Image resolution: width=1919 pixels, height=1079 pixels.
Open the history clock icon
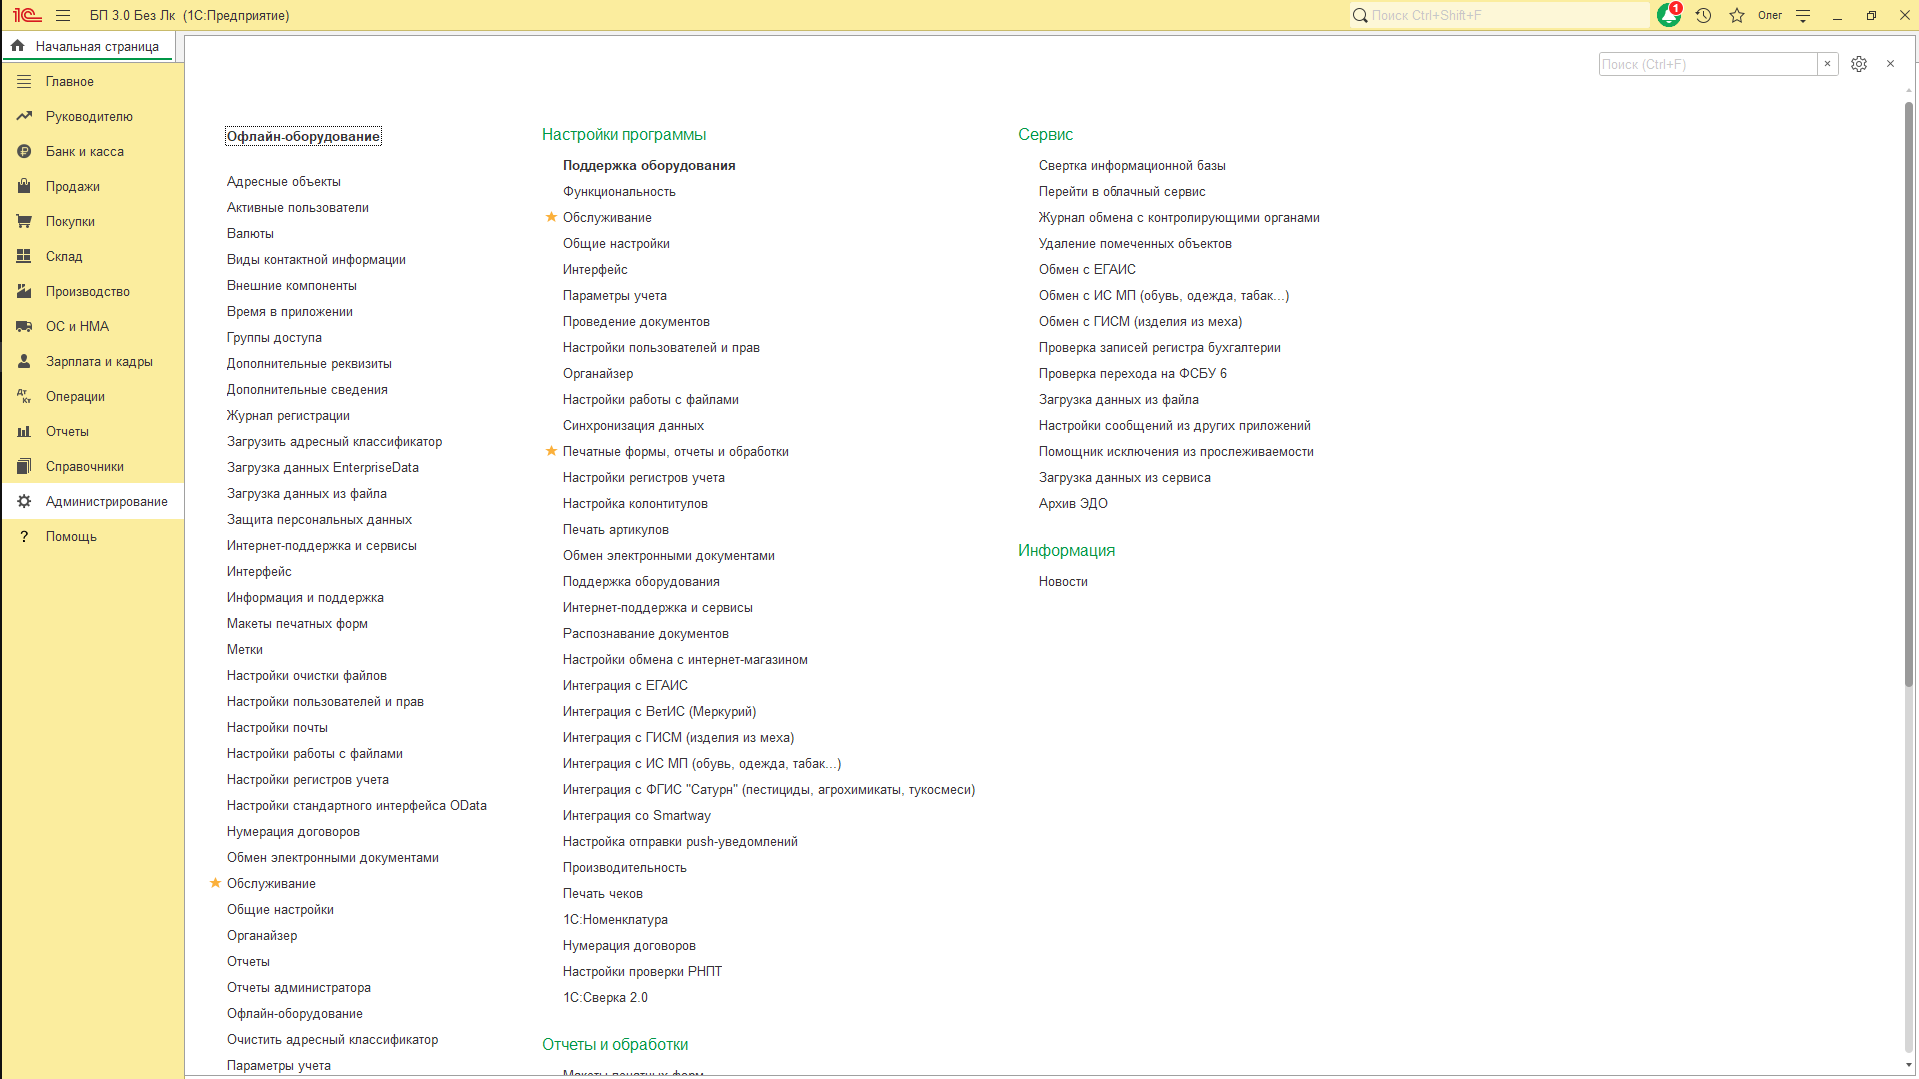point(1704,15)
